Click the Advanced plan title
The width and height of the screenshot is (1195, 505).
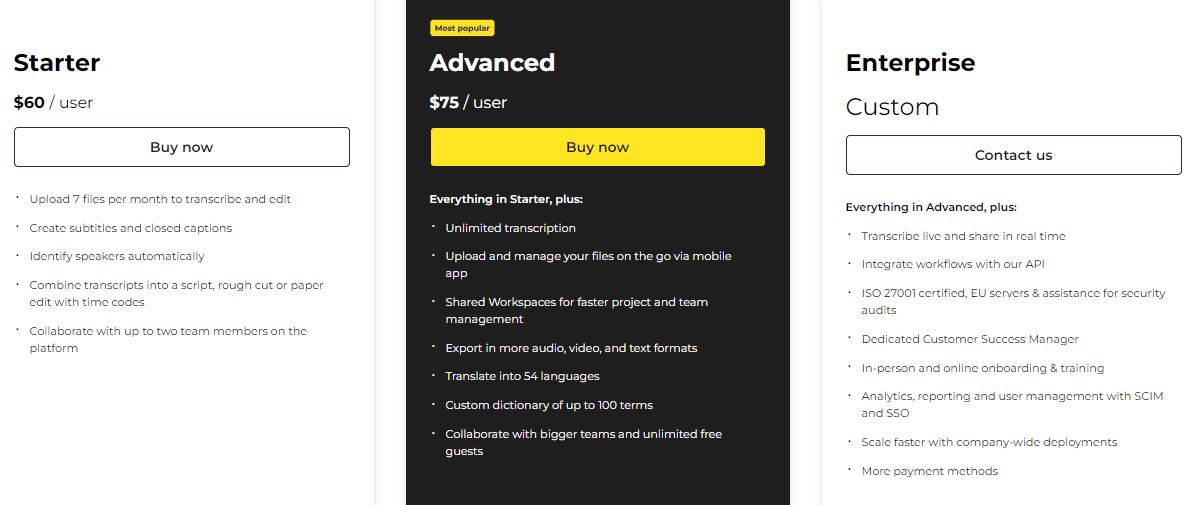(492, 63)
